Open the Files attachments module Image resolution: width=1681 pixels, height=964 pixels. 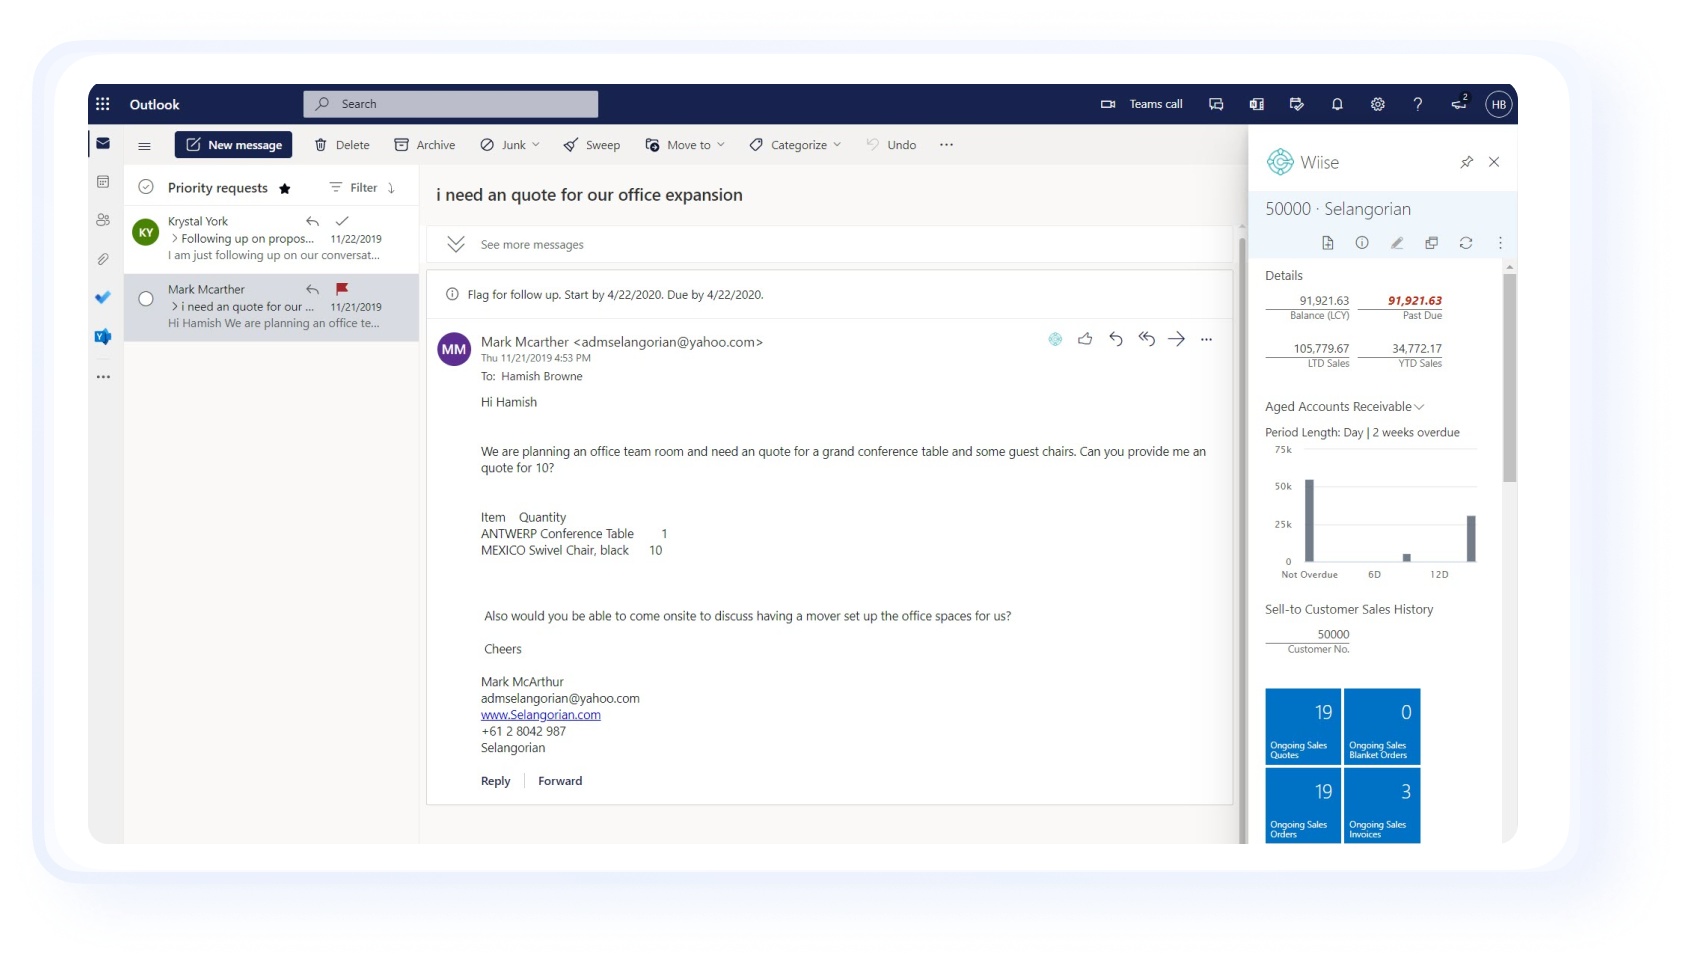pyautogui.click(x=103, y=259)
